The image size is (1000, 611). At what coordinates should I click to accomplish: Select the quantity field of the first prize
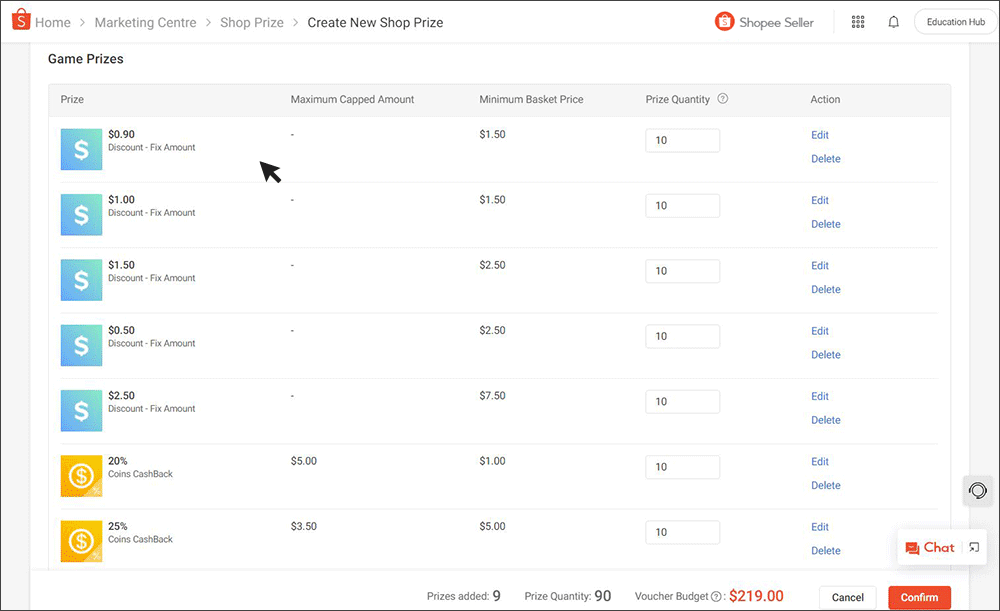(x=682, y=140)
